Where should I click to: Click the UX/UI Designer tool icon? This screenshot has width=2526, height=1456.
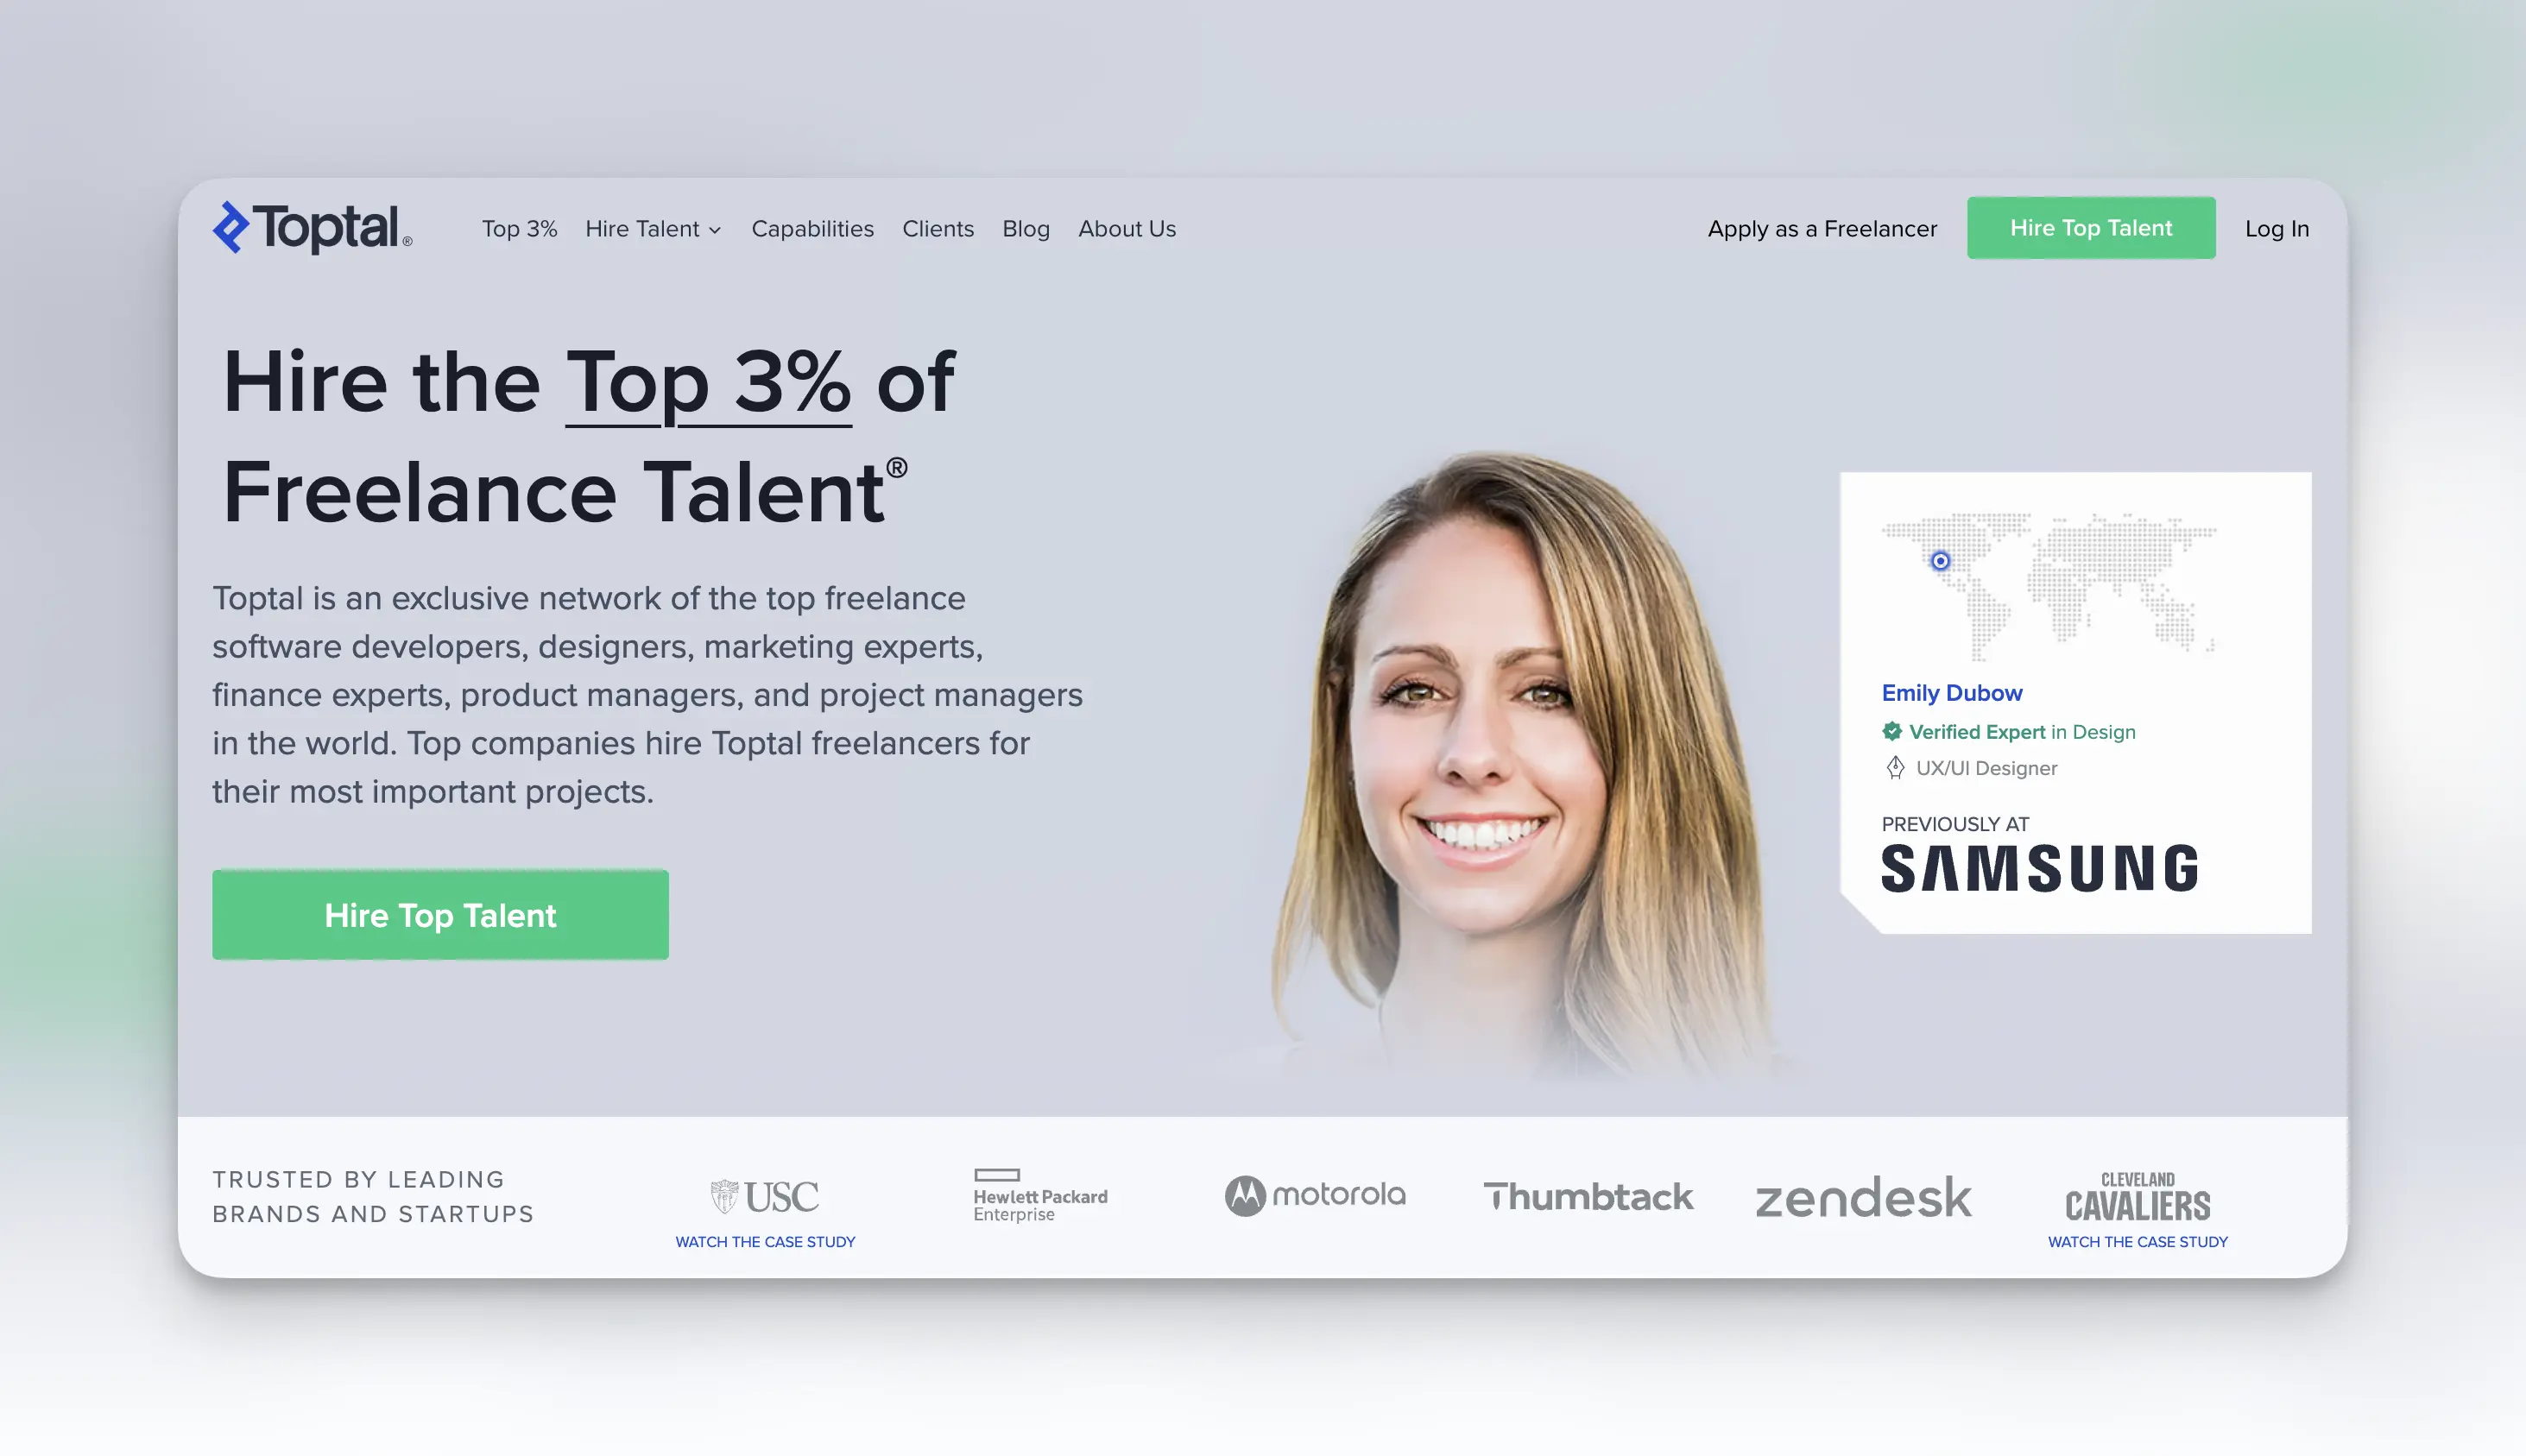tap(1894, 767)
